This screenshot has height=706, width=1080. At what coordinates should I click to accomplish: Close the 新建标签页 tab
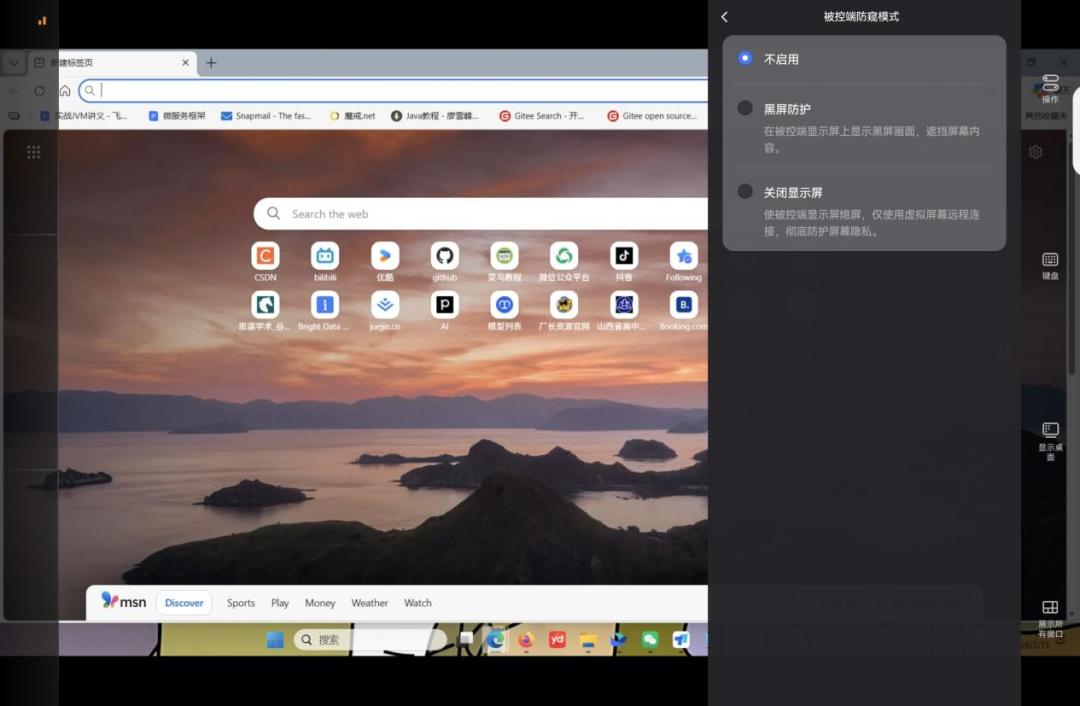pyautogui.click(x=185, y=63)
